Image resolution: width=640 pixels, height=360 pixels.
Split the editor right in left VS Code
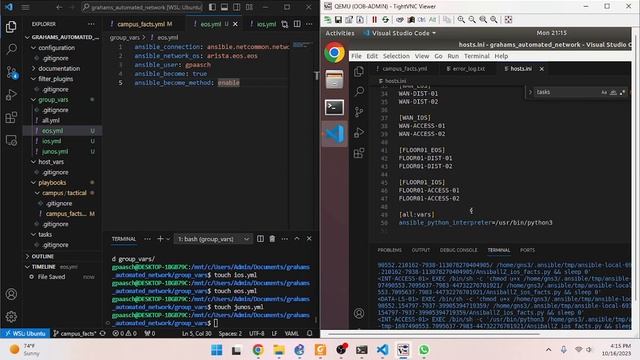(x=297, y=24)
